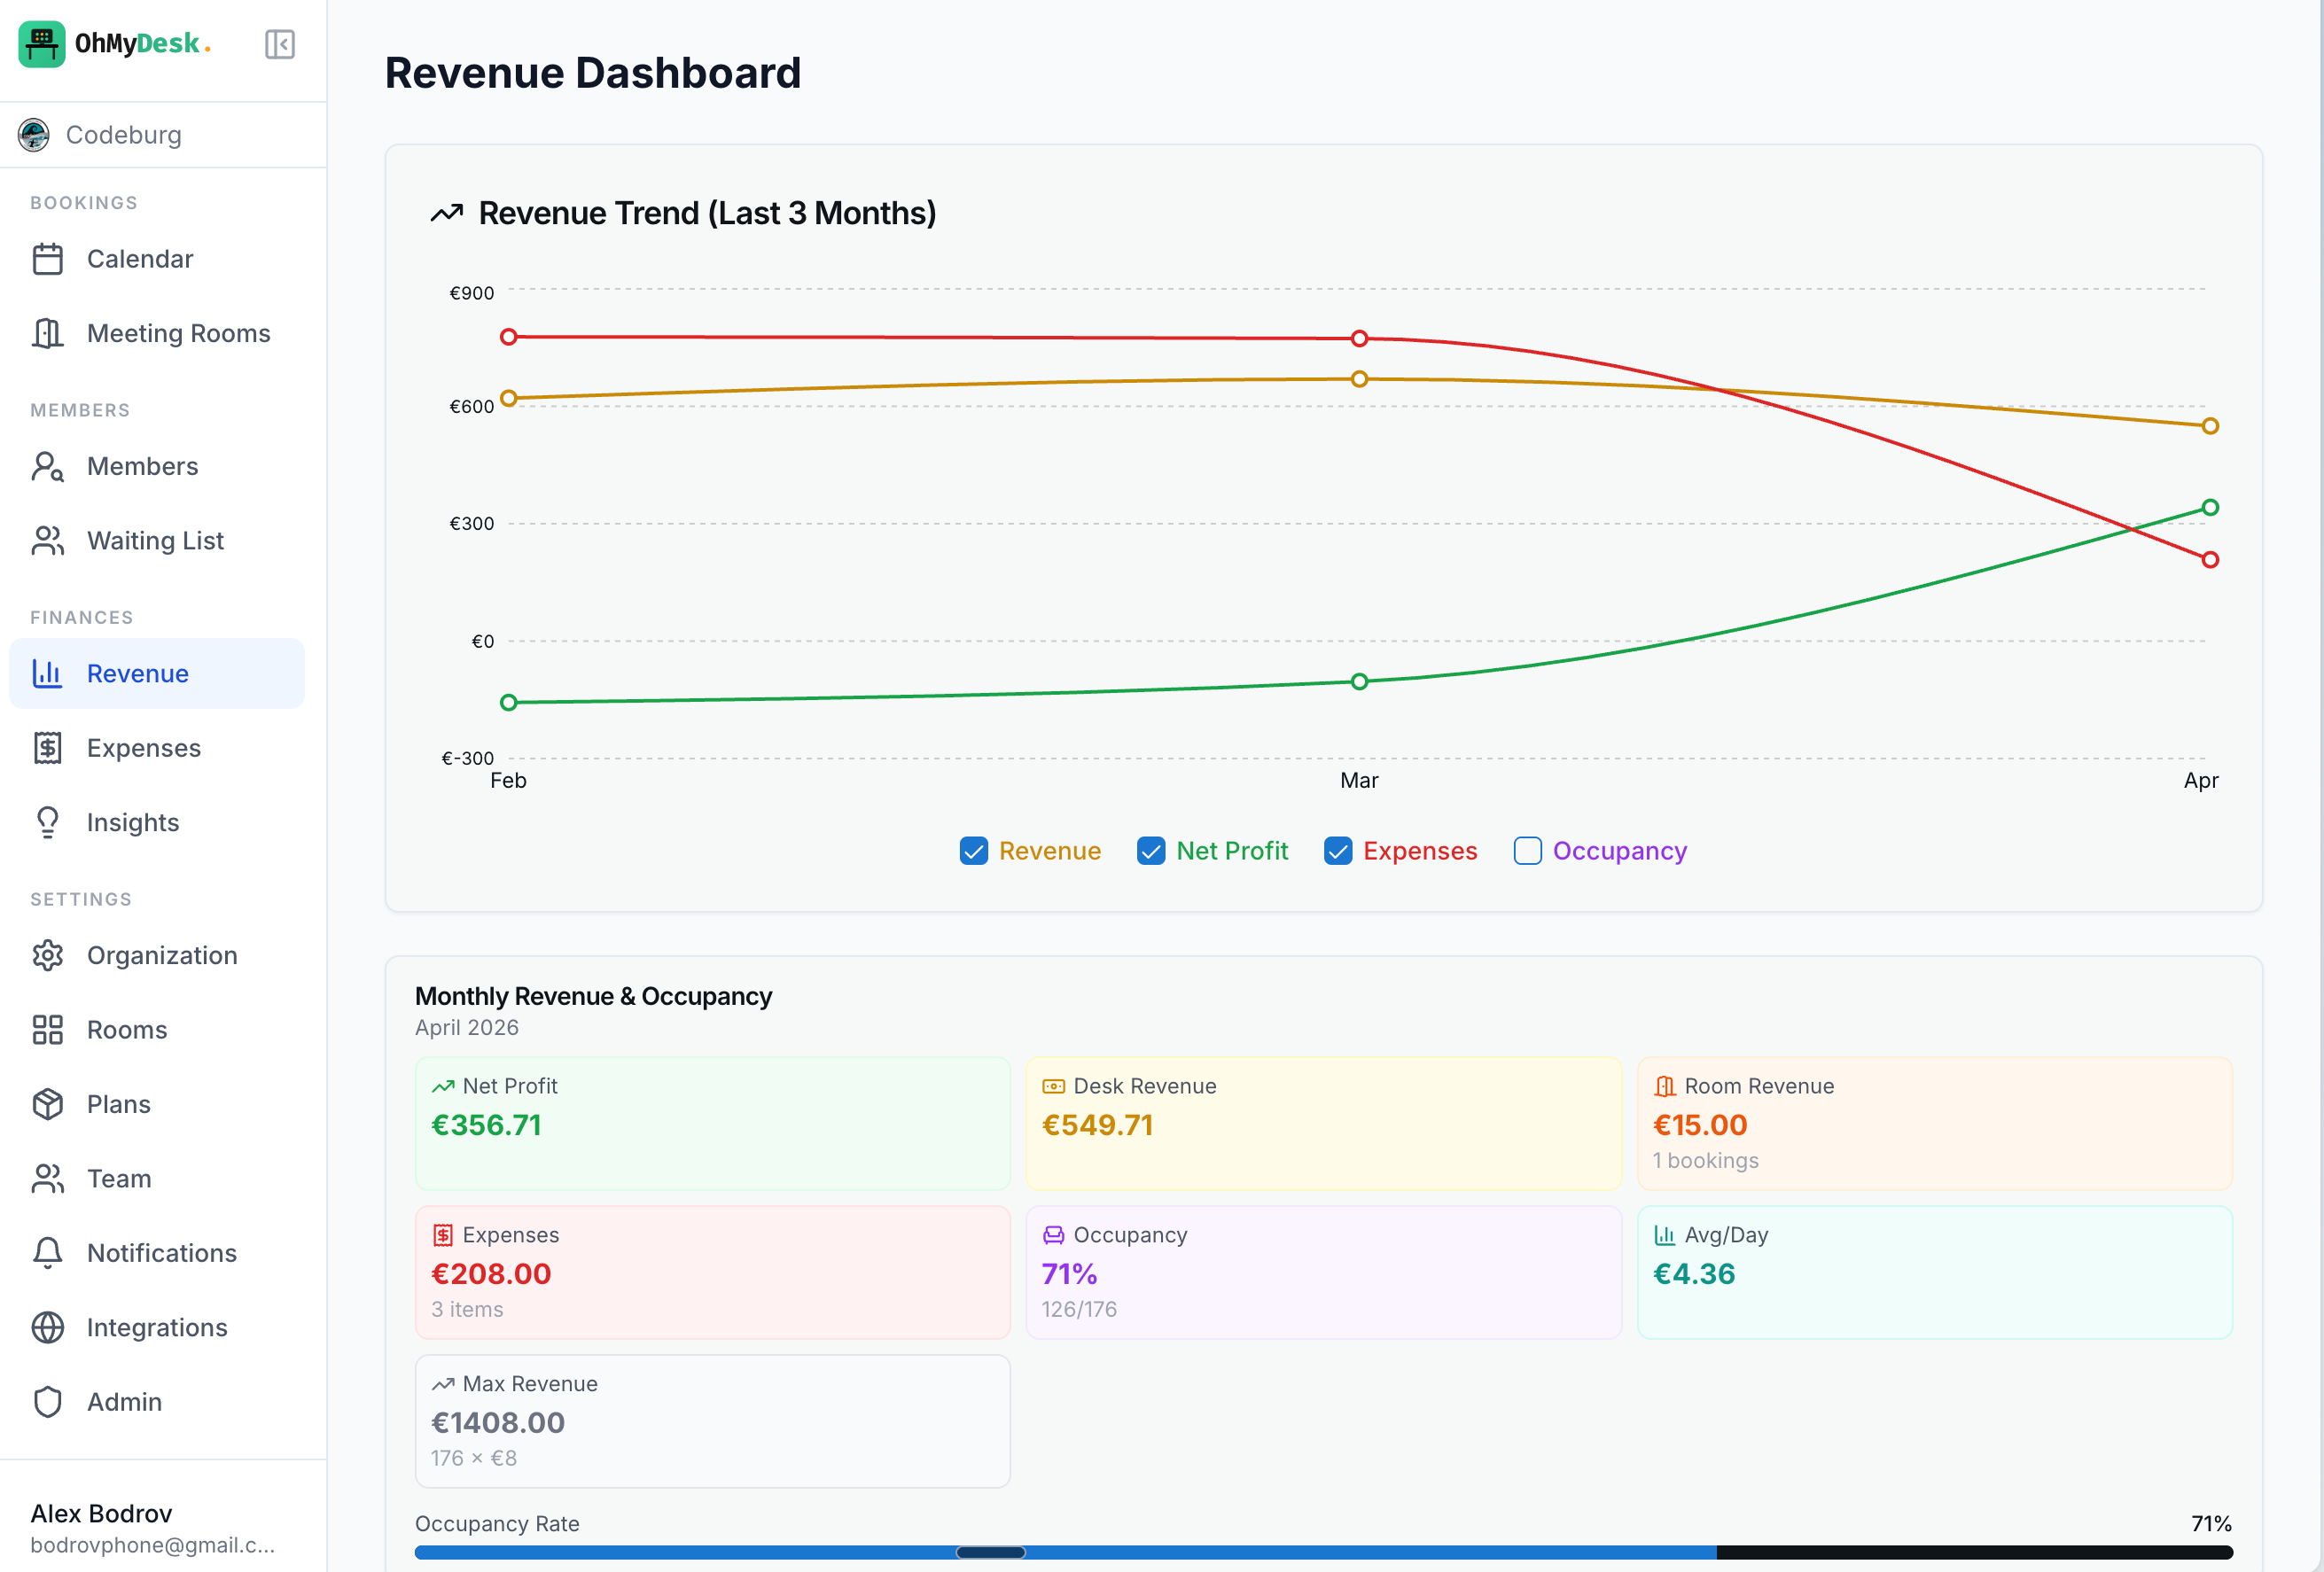The image size is (2324, 1572).
Task: Open the Calendar bookings view
Action: 139,258
